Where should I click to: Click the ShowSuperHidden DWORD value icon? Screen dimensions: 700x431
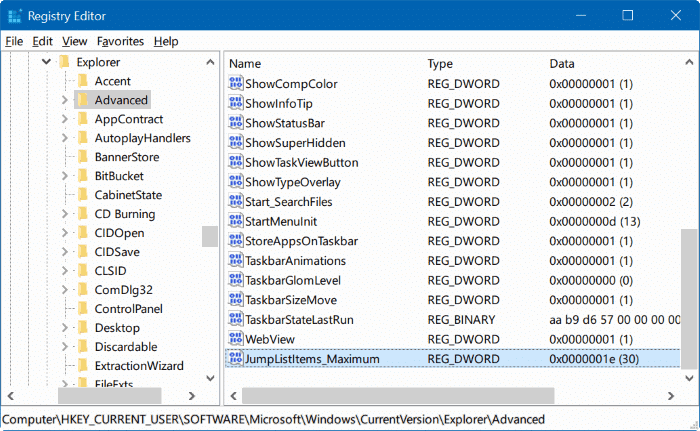pyautogui.click(x=235, y=142)
